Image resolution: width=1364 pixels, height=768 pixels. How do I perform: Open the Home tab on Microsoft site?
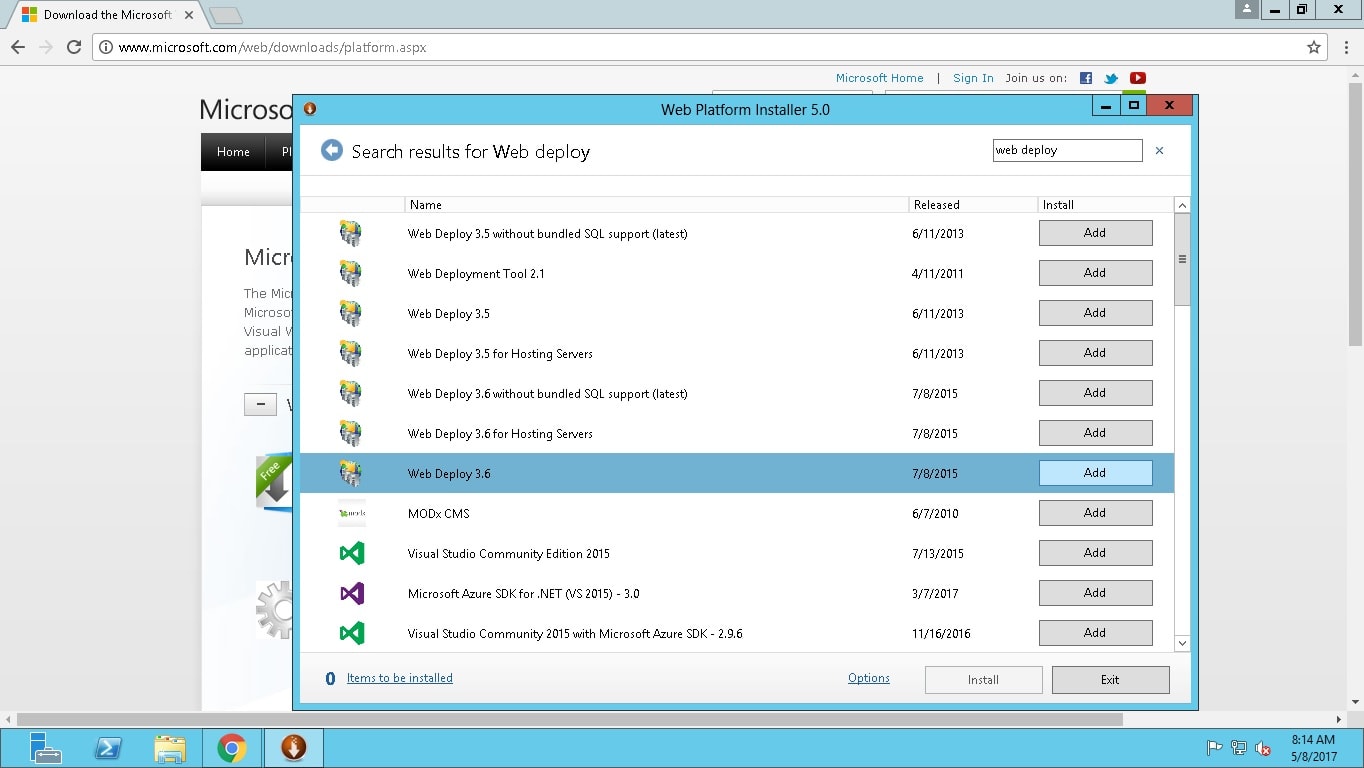pos(233,152)
